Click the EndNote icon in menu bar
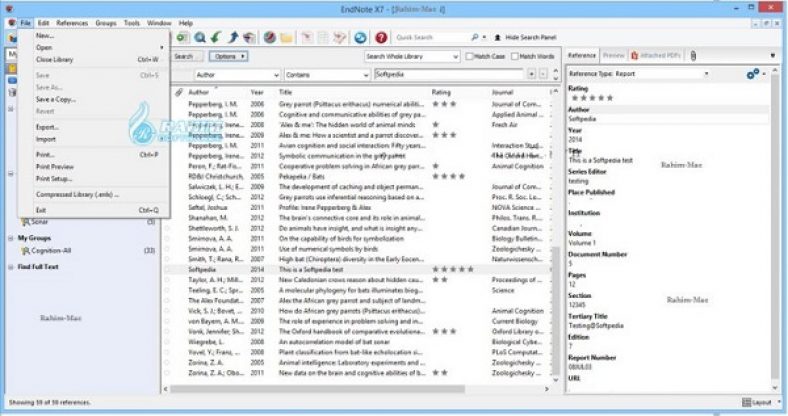The image size is (788, 416). point(12,23)
